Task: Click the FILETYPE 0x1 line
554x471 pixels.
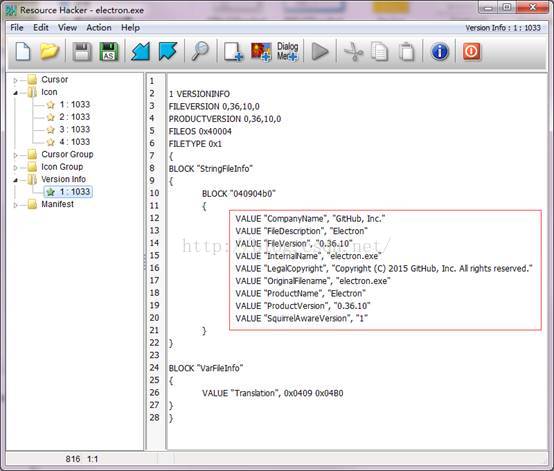Action: coord(195,144)
